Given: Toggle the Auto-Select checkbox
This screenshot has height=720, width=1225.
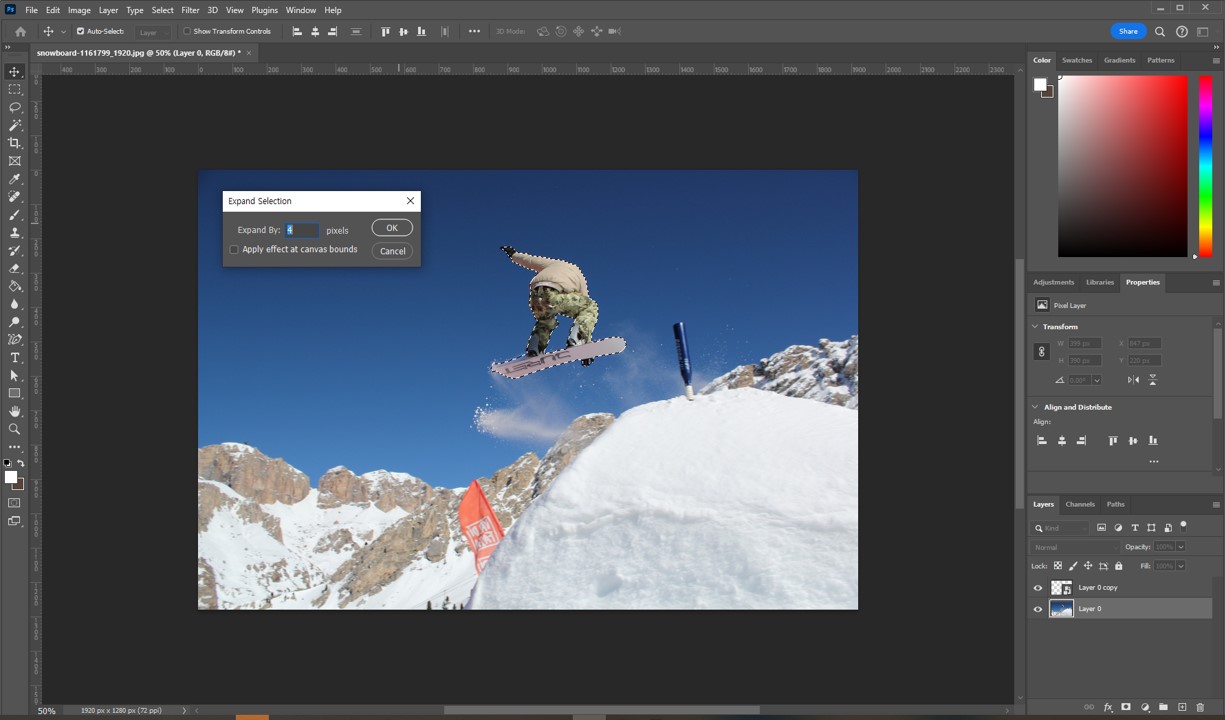Looking at the screenshot, I should click(x=81, y=31).
